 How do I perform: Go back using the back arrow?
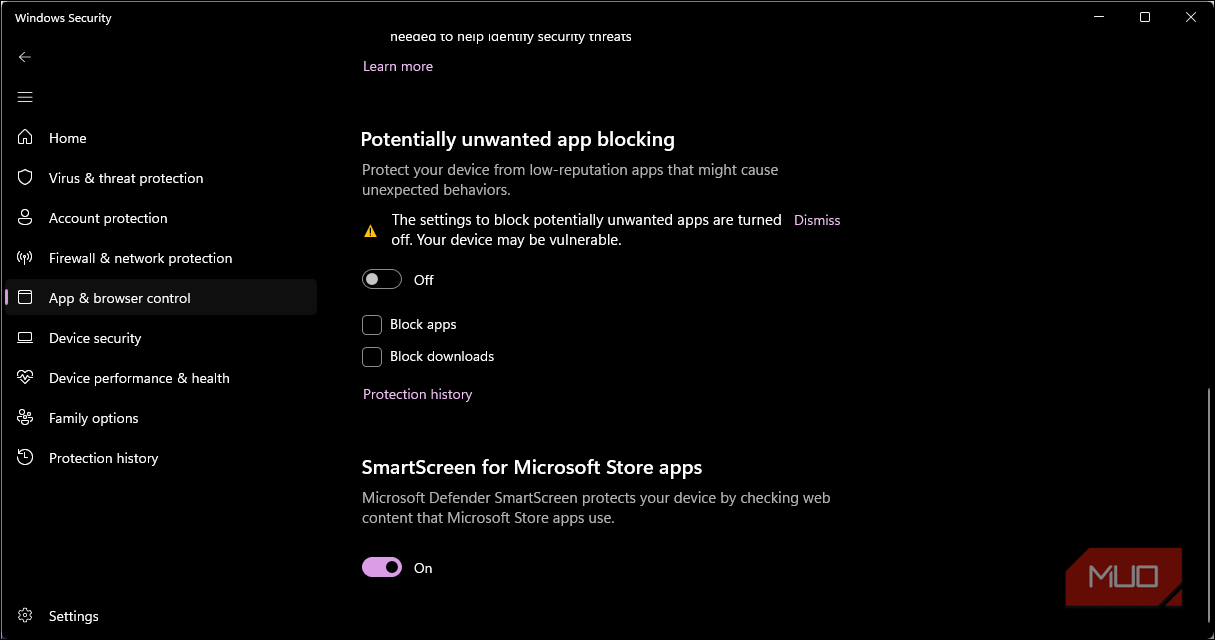click(25, 57)
